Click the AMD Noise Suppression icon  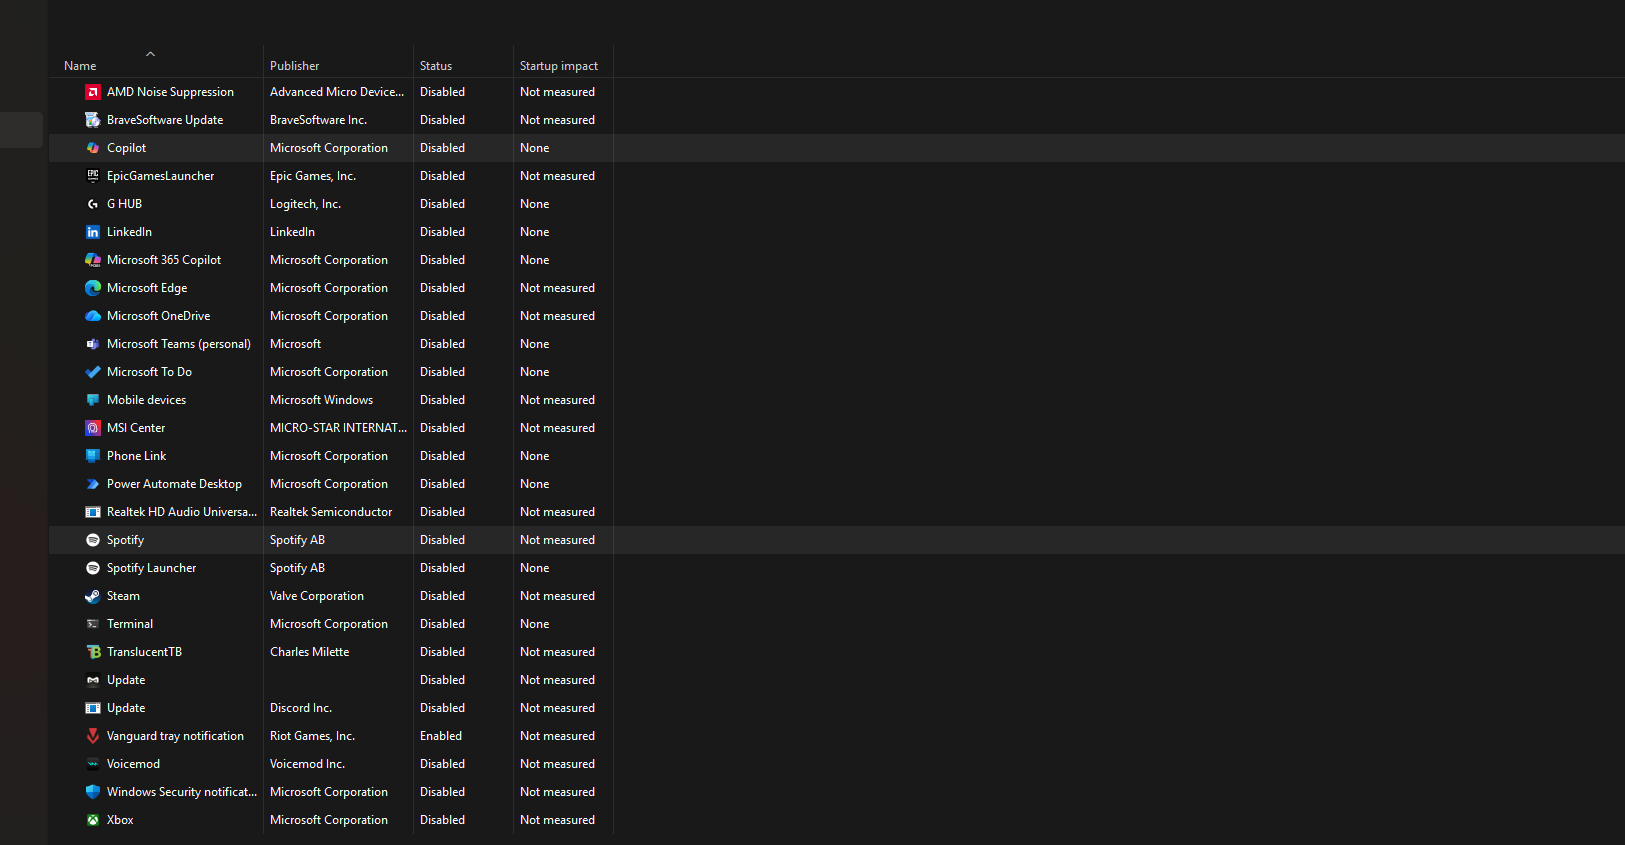93,92
